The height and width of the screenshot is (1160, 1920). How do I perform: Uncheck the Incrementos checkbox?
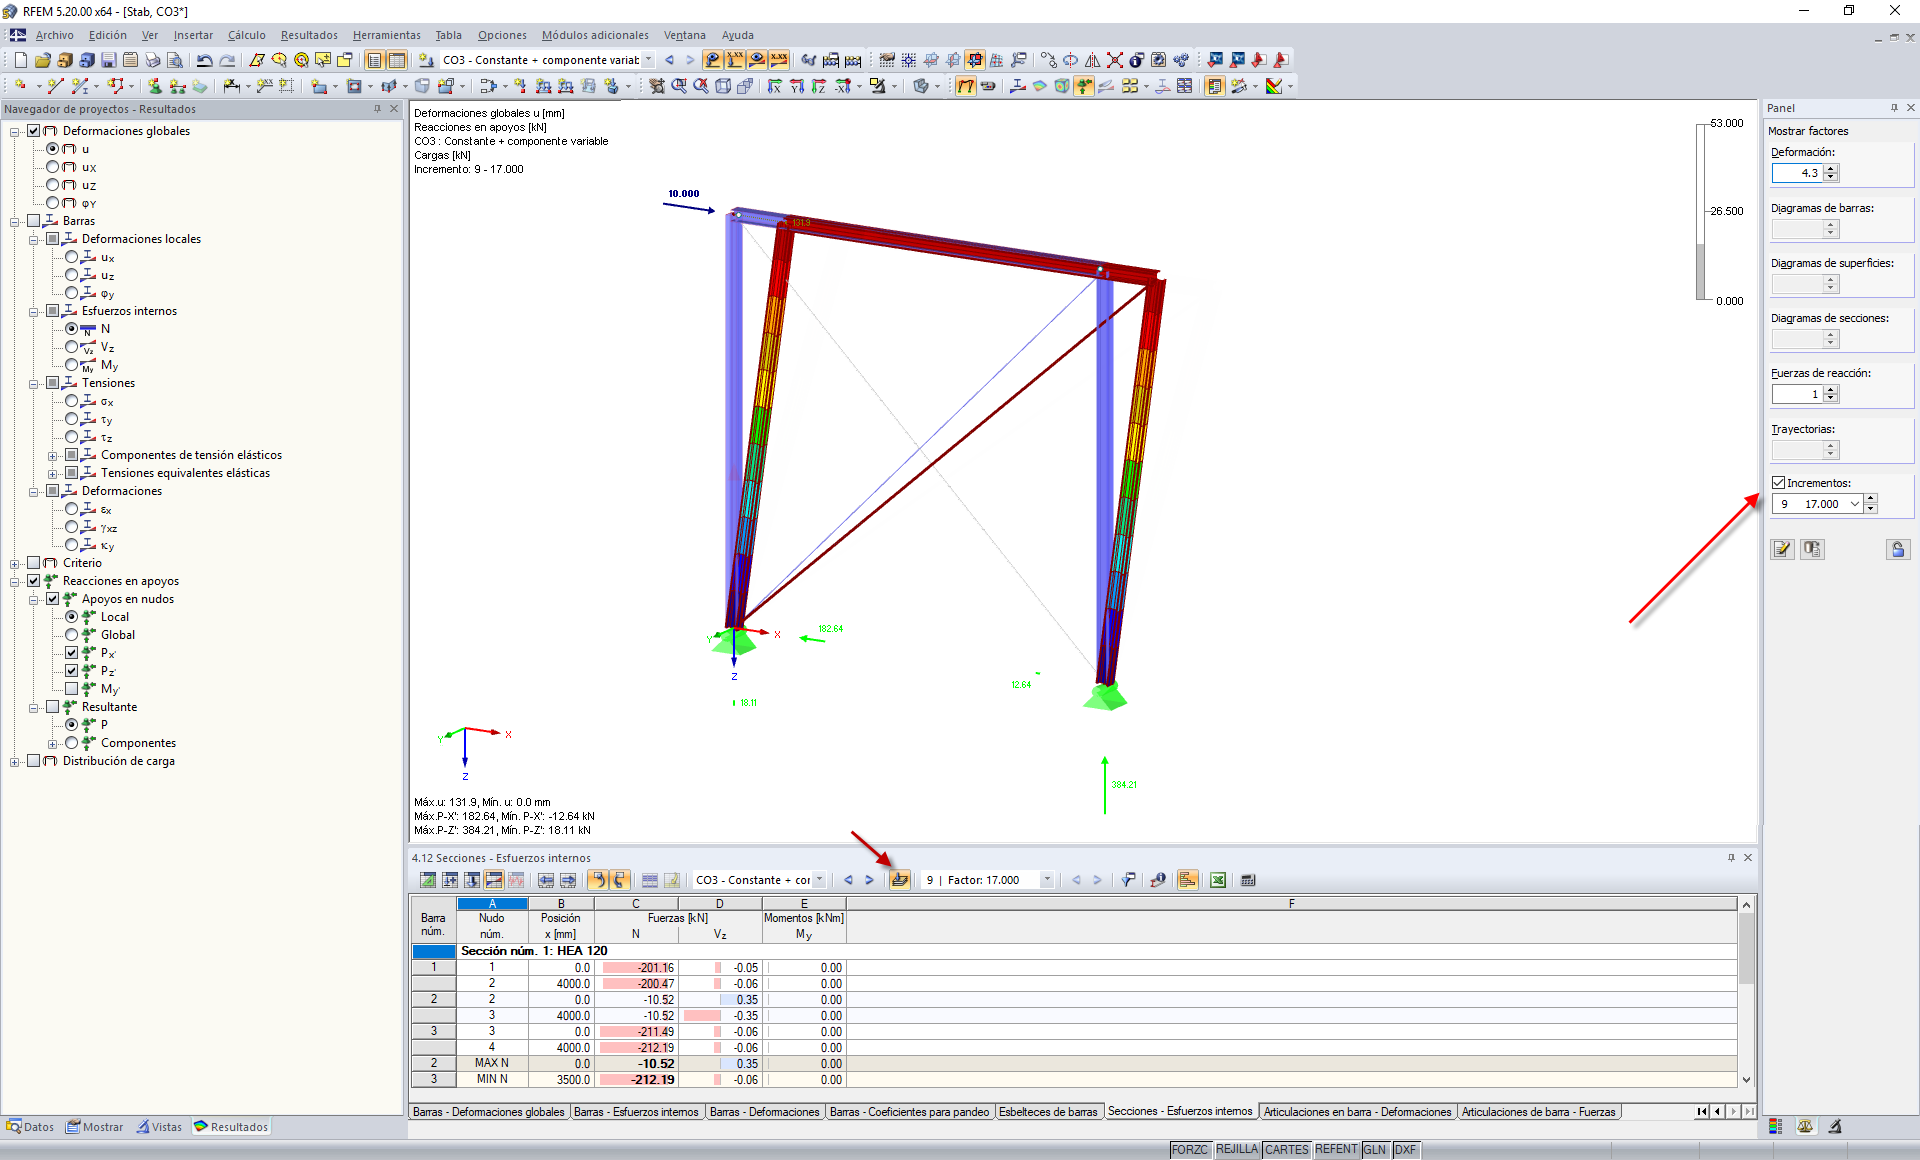(x=1778, y=483)
